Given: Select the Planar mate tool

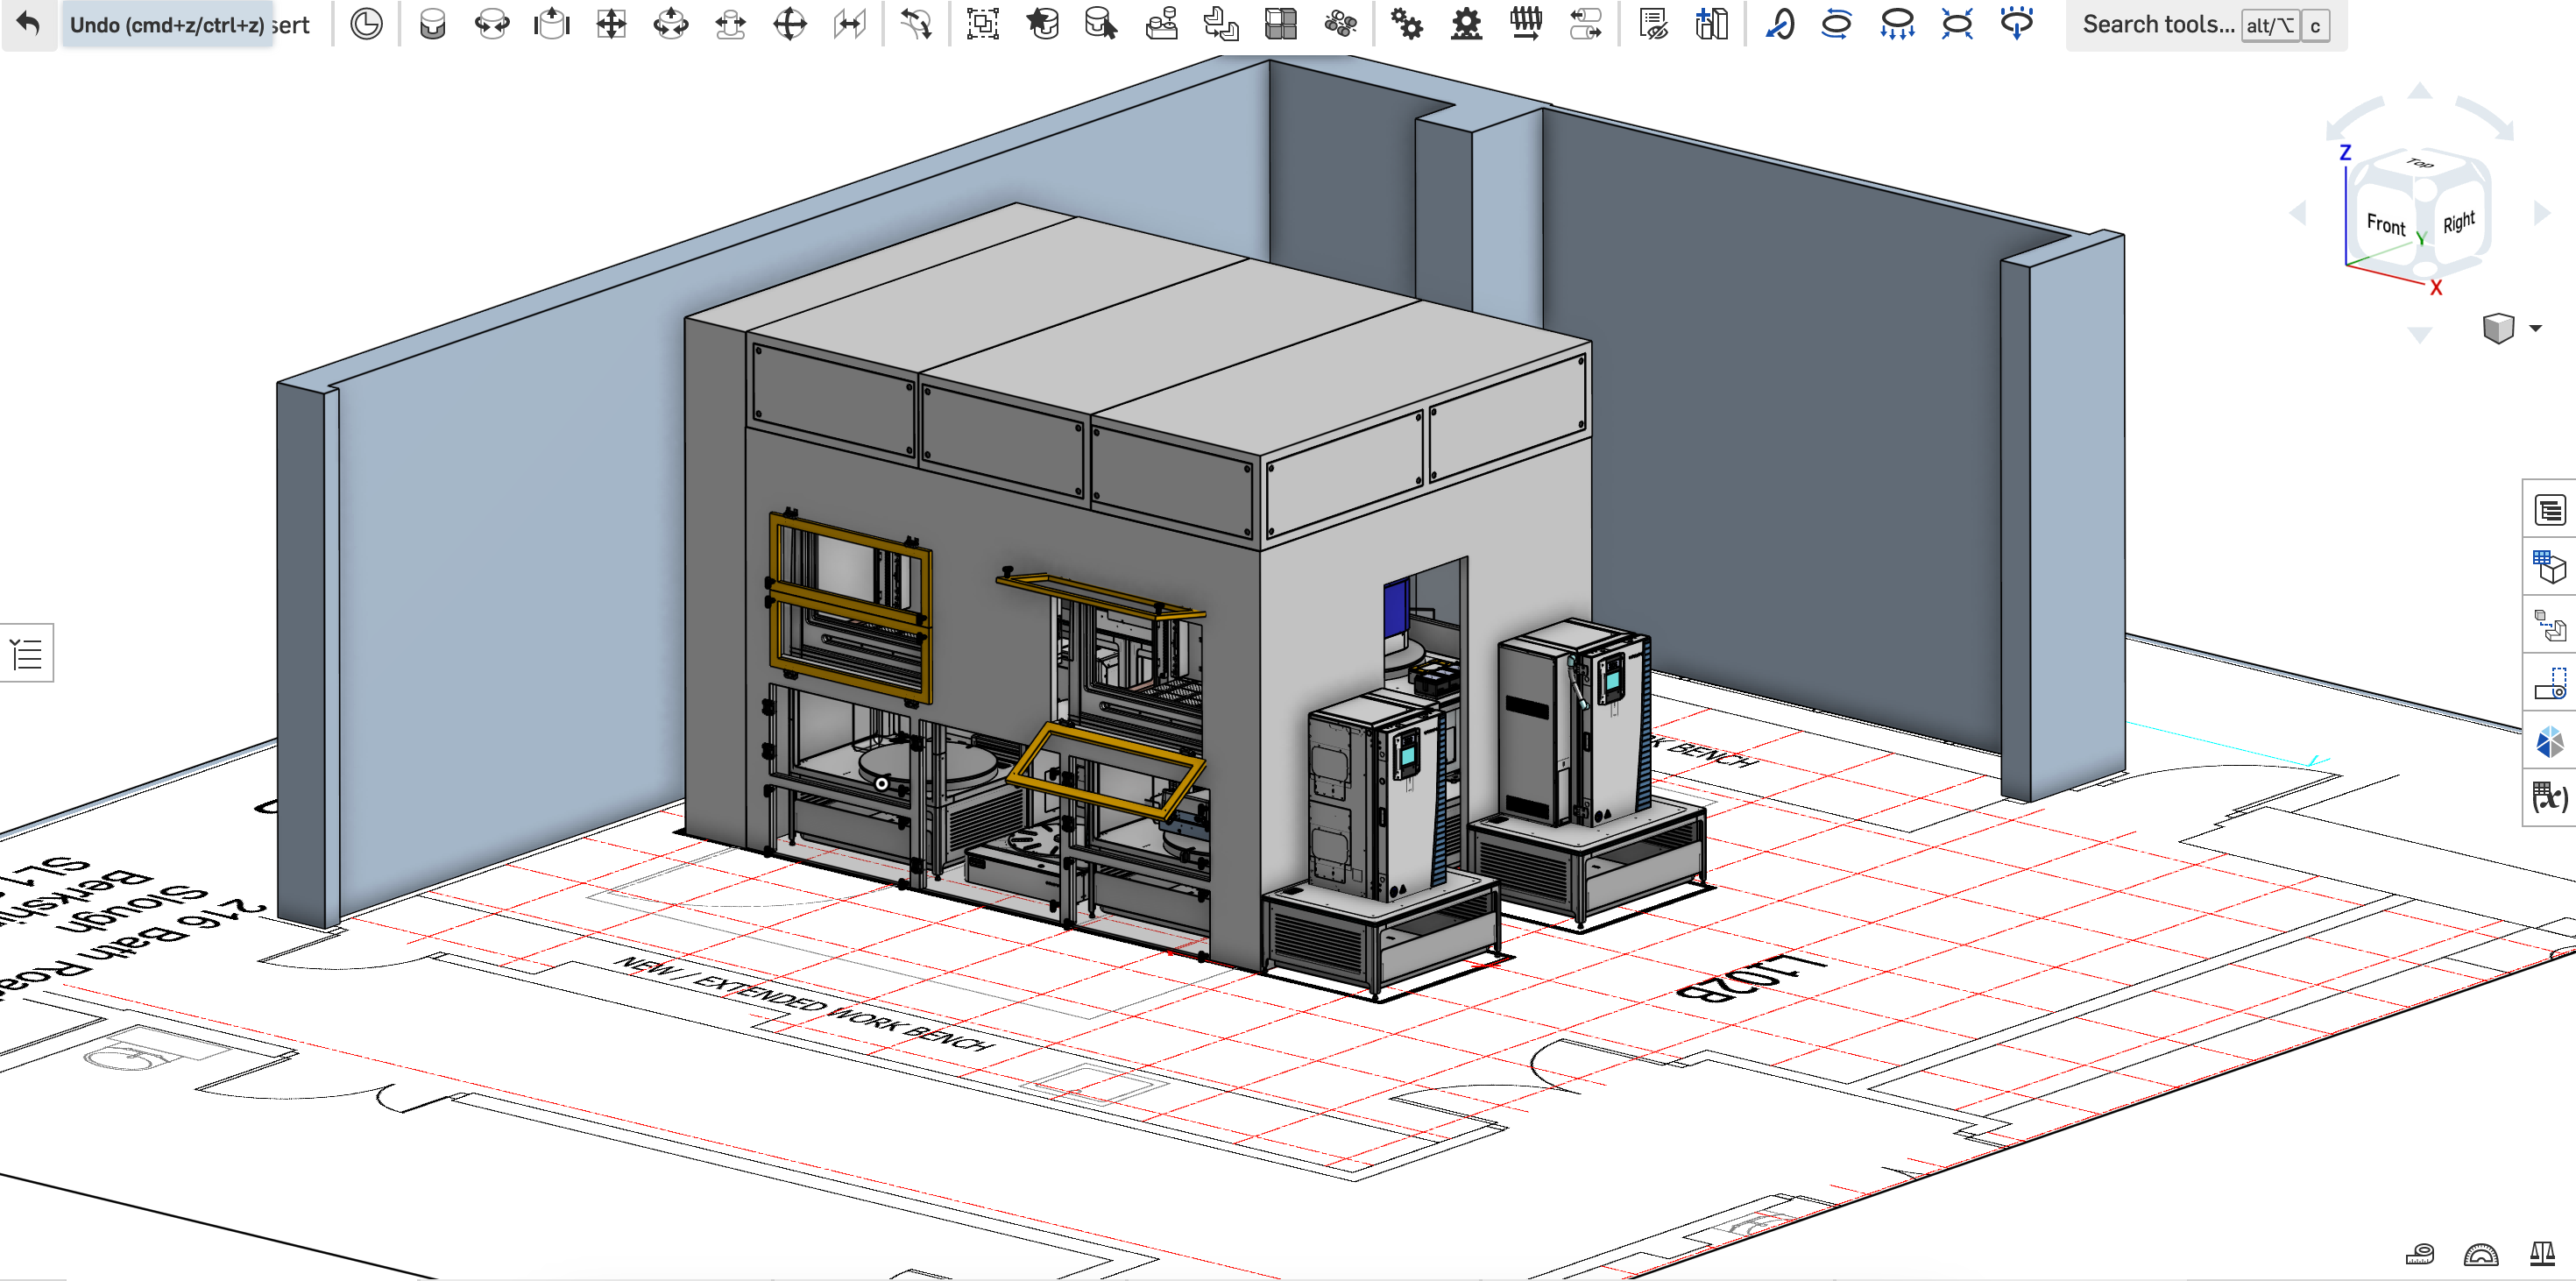Looking at the screenshot, I should point(611,23).
